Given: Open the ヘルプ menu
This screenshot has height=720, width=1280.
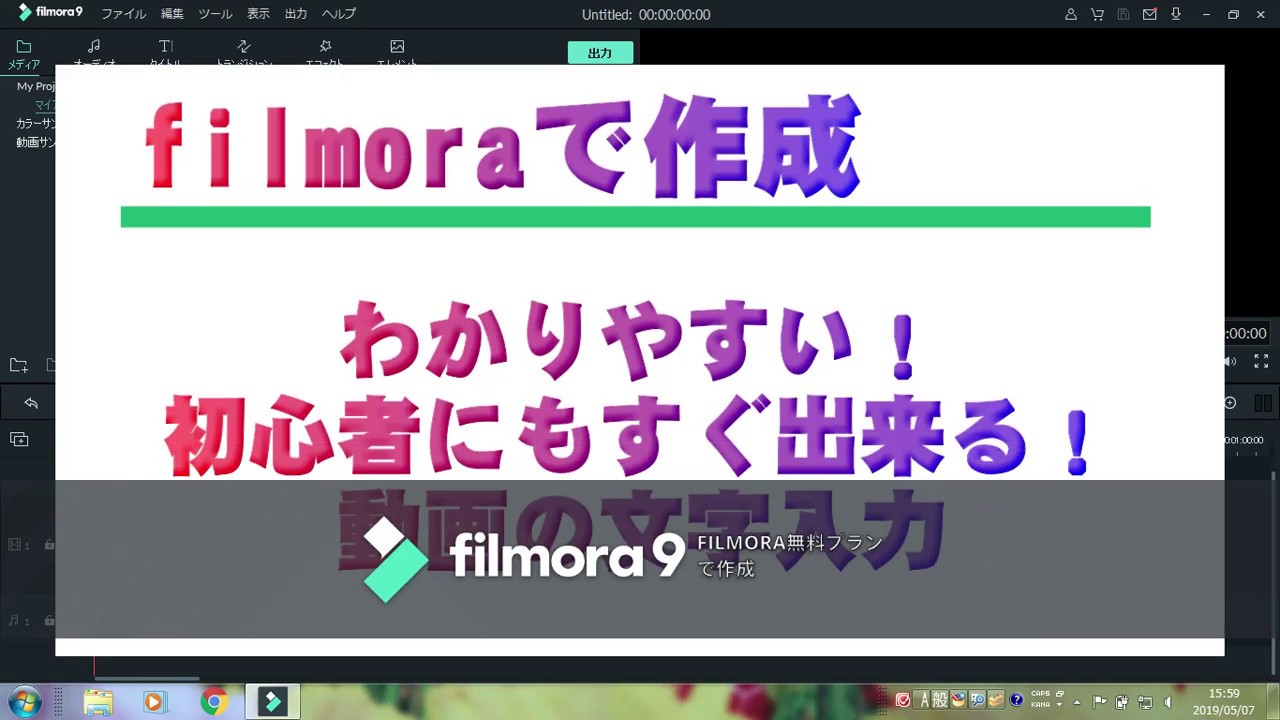Looking at the screenshot, I should click(338, 14).
